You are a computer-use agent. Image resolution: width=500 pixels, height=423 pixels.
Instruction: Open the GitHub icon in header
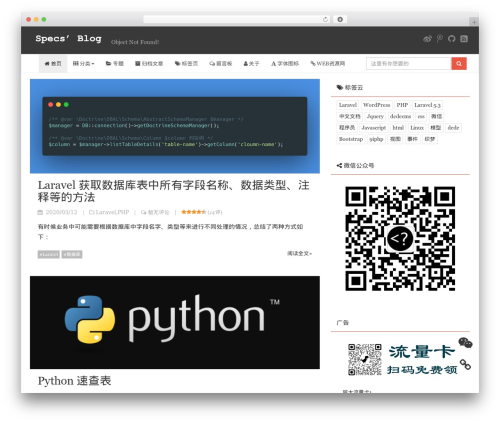(451, 39)
